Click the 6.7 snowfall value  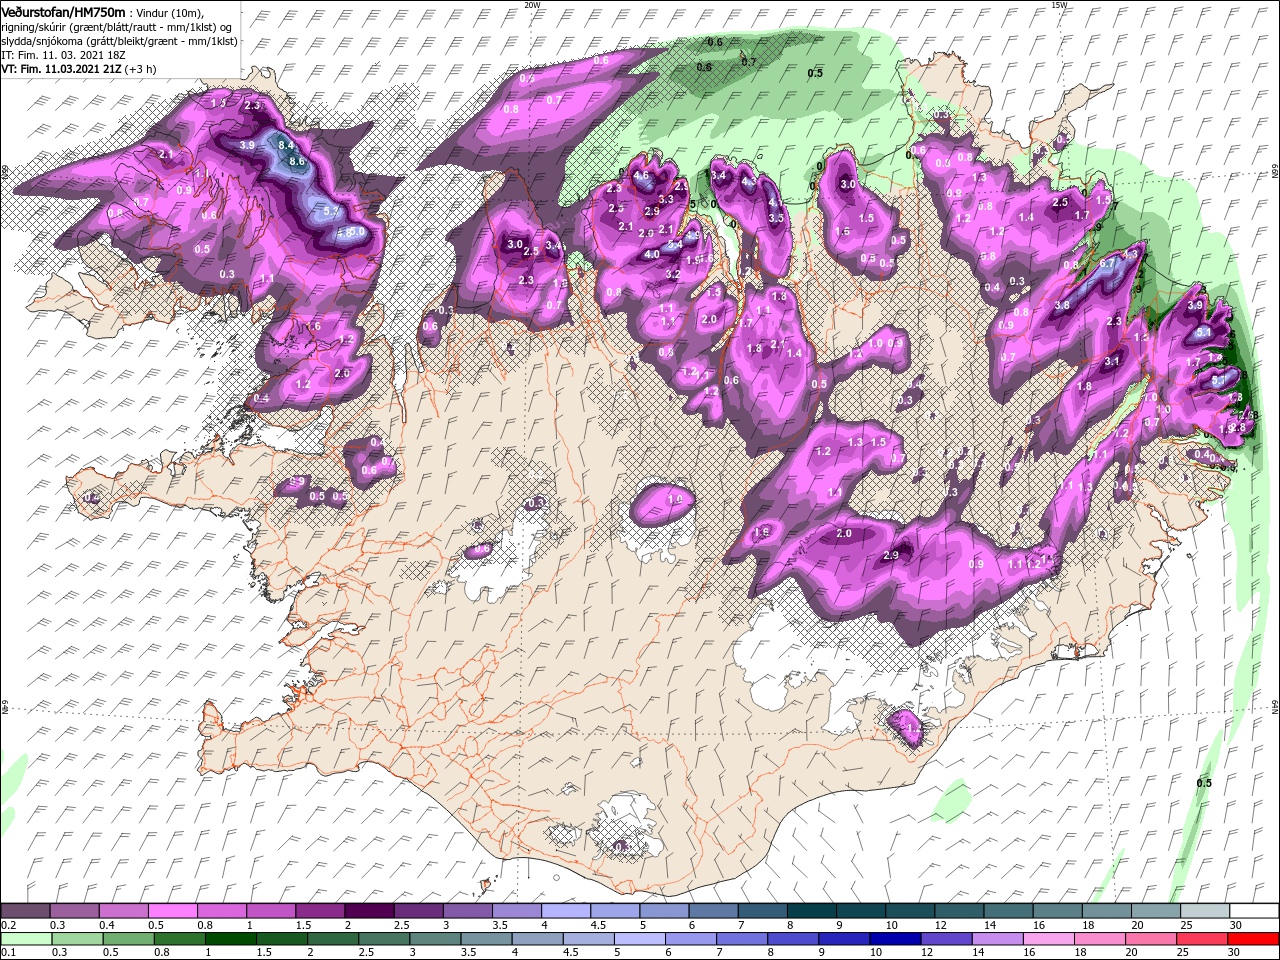pyautogui.click(x=1108, y=263)
